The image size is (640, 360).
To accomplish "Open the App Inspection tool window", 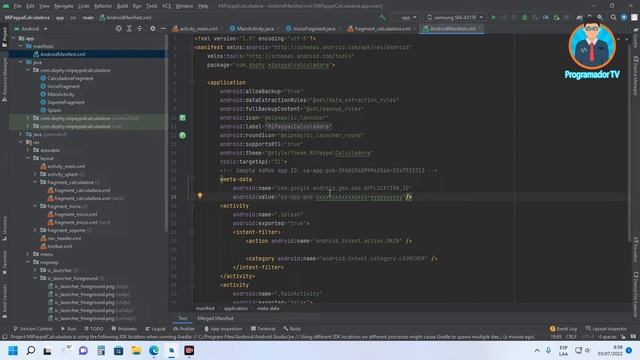I will [223, 329].
